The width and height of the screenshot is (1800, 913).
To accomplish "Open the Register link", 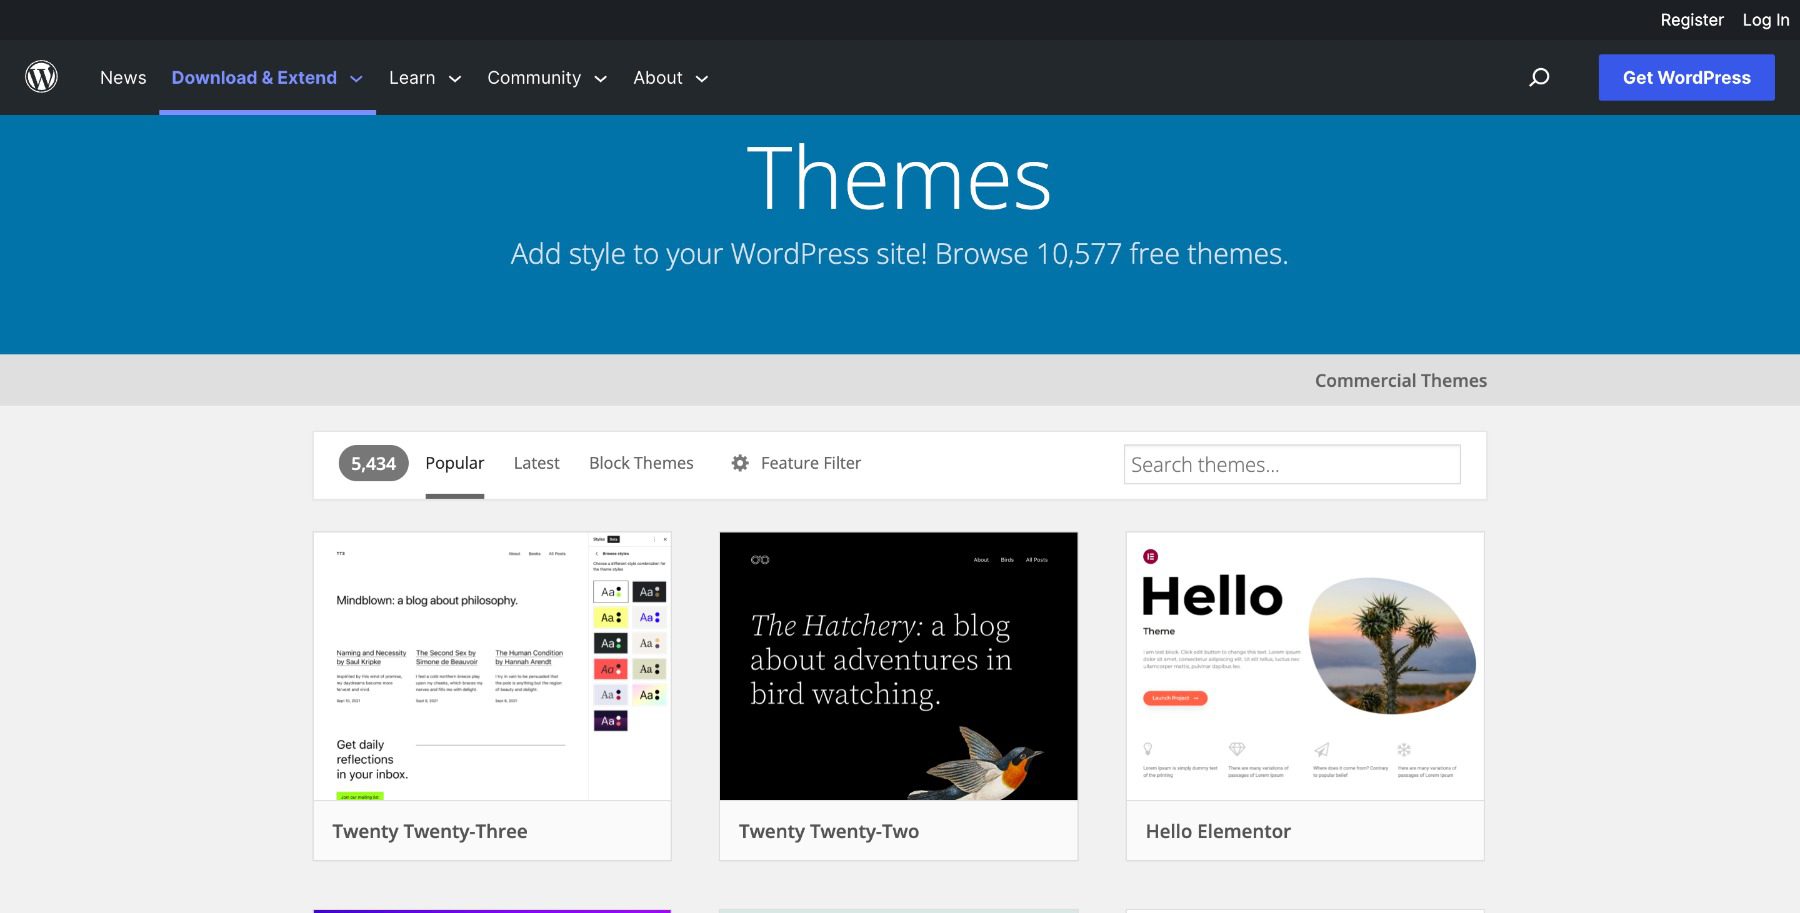I will point(1692,19).
